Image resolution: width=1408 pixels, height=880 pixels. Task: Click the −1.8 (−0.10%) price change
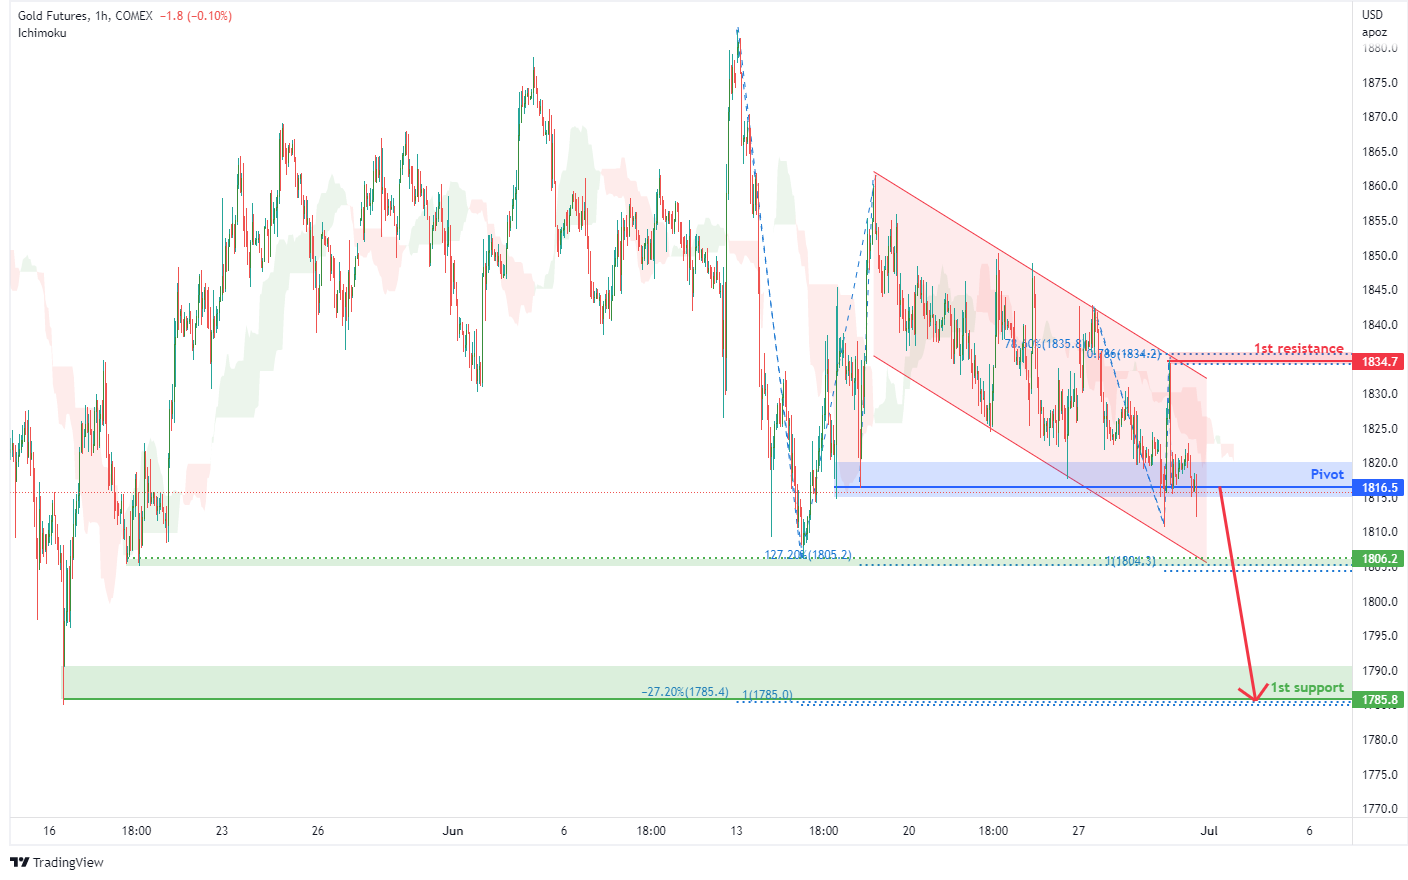click(196, 16)
